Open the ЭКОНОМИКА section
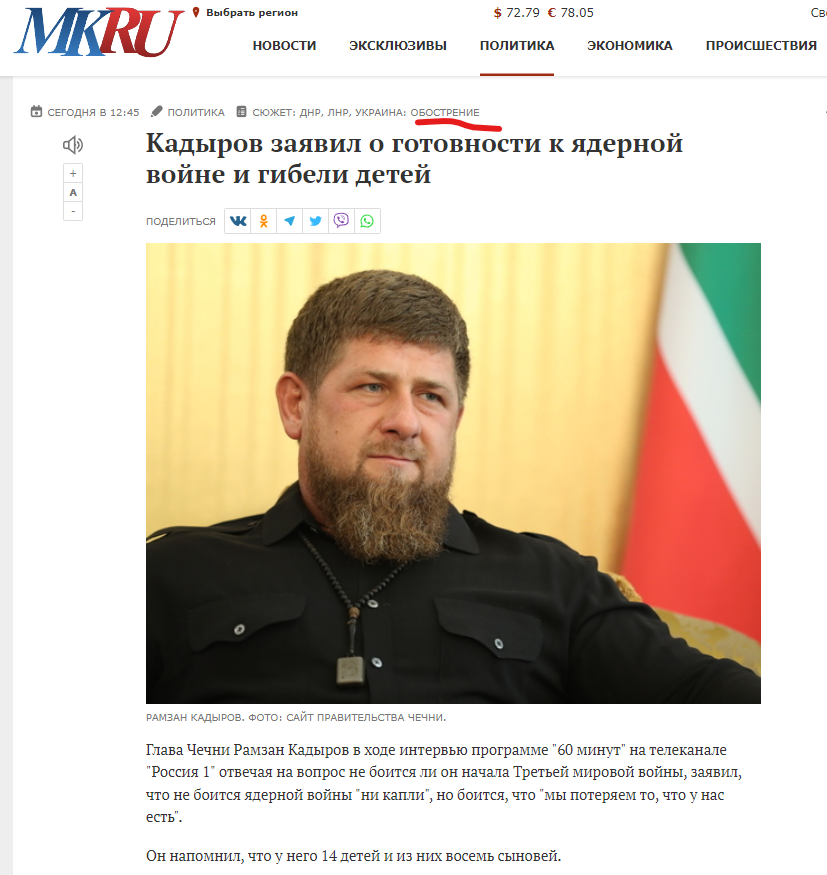This screenshot has height=875, width=827. click(629, 46)
